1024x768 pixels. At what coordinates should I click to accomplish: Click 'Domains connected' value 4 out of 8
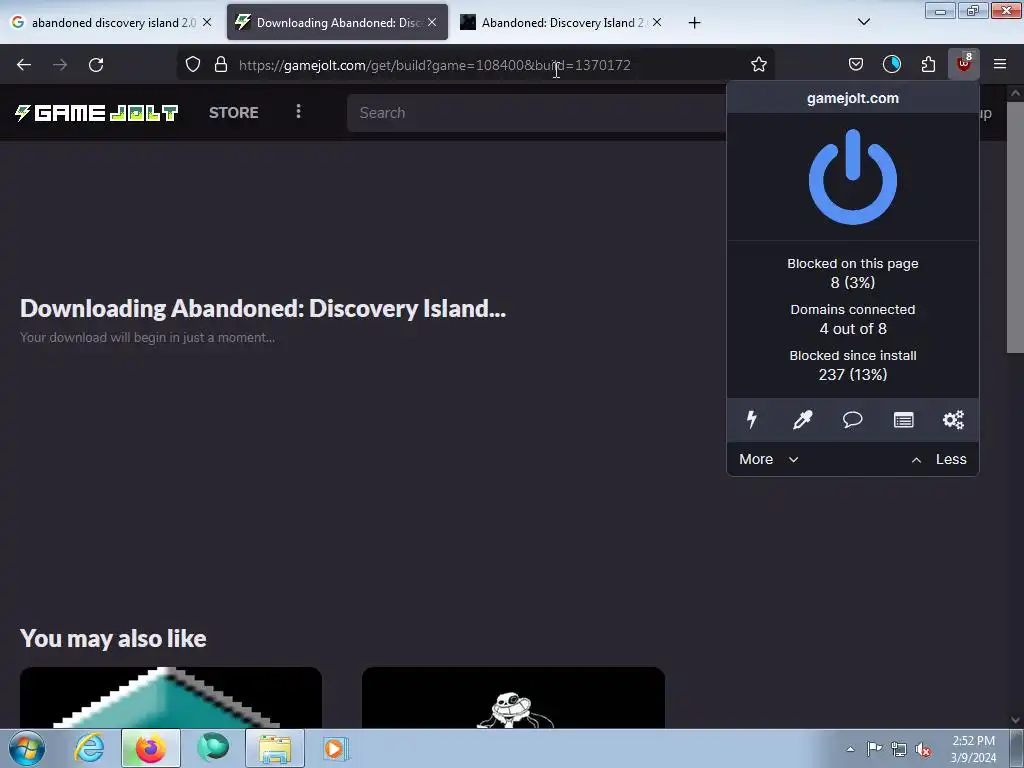pyautogui.click(x=852, y=328)
